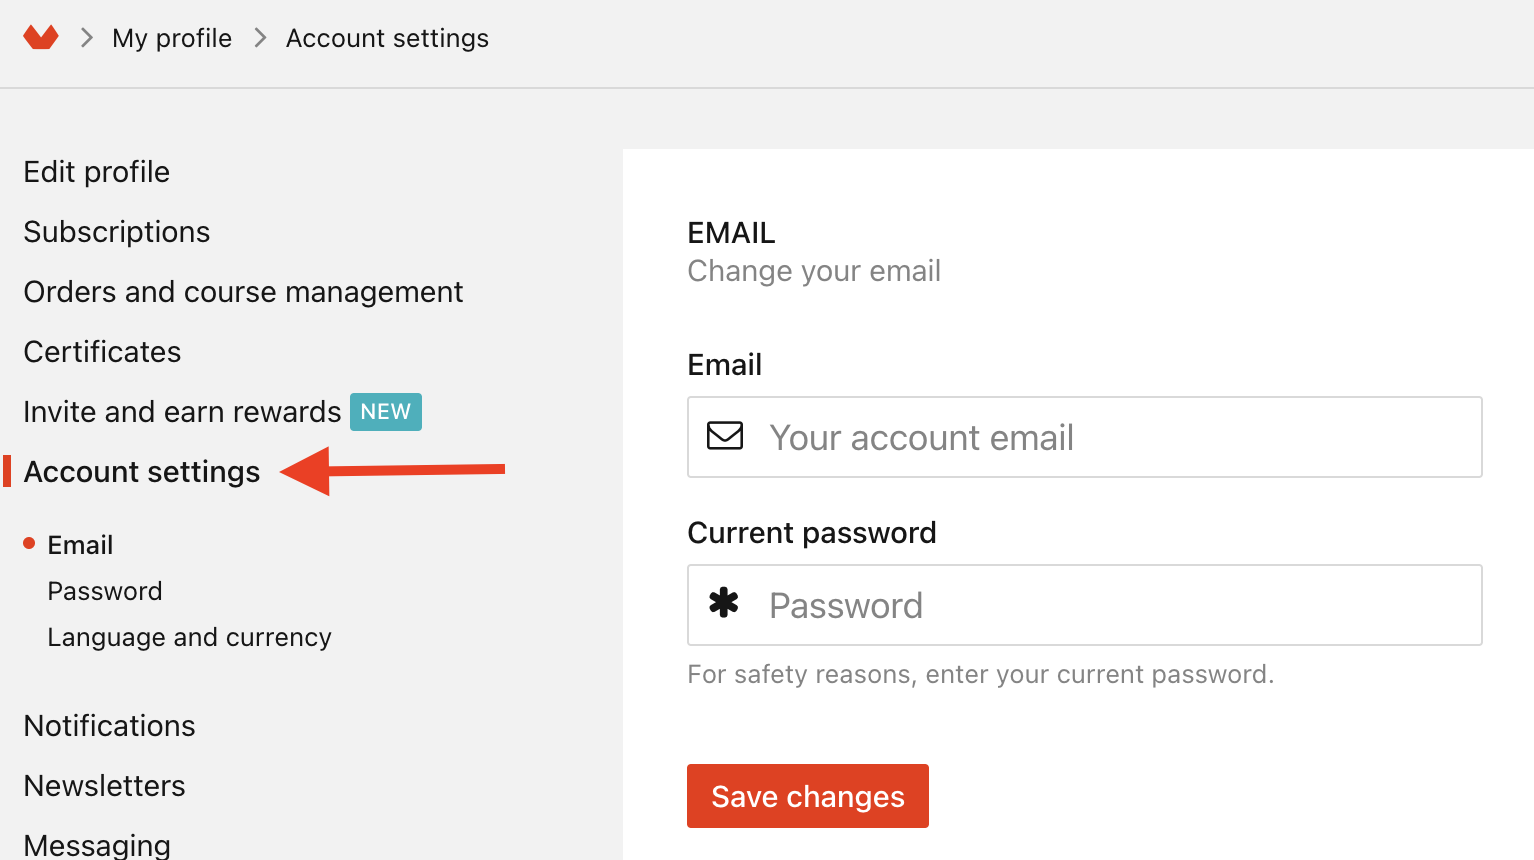The height and width of the screenshot is (860, 1534).
Task: Open My profile breadcrumb link
Action: click(x=172, y=38)
